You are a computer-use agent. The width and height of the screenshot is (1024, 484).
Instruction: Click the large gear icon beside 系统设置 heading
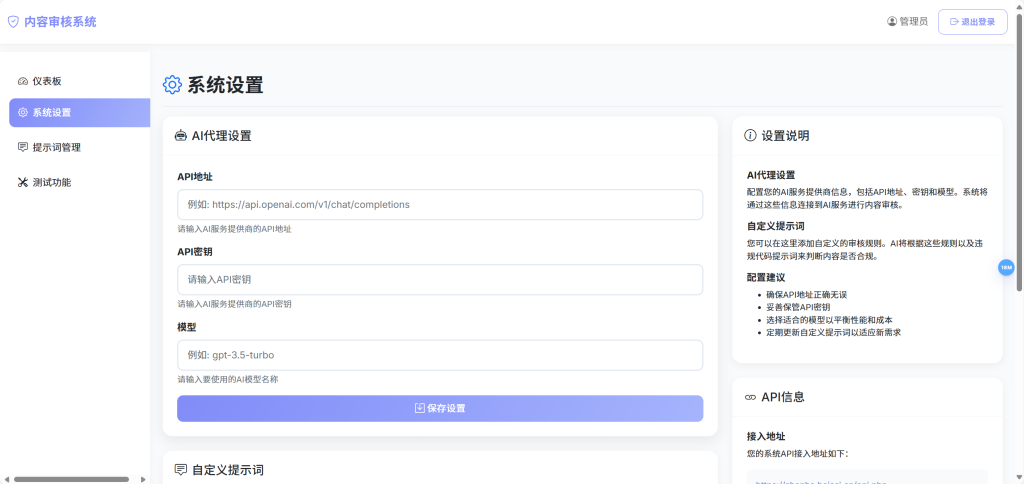click(x=172, y=85)
